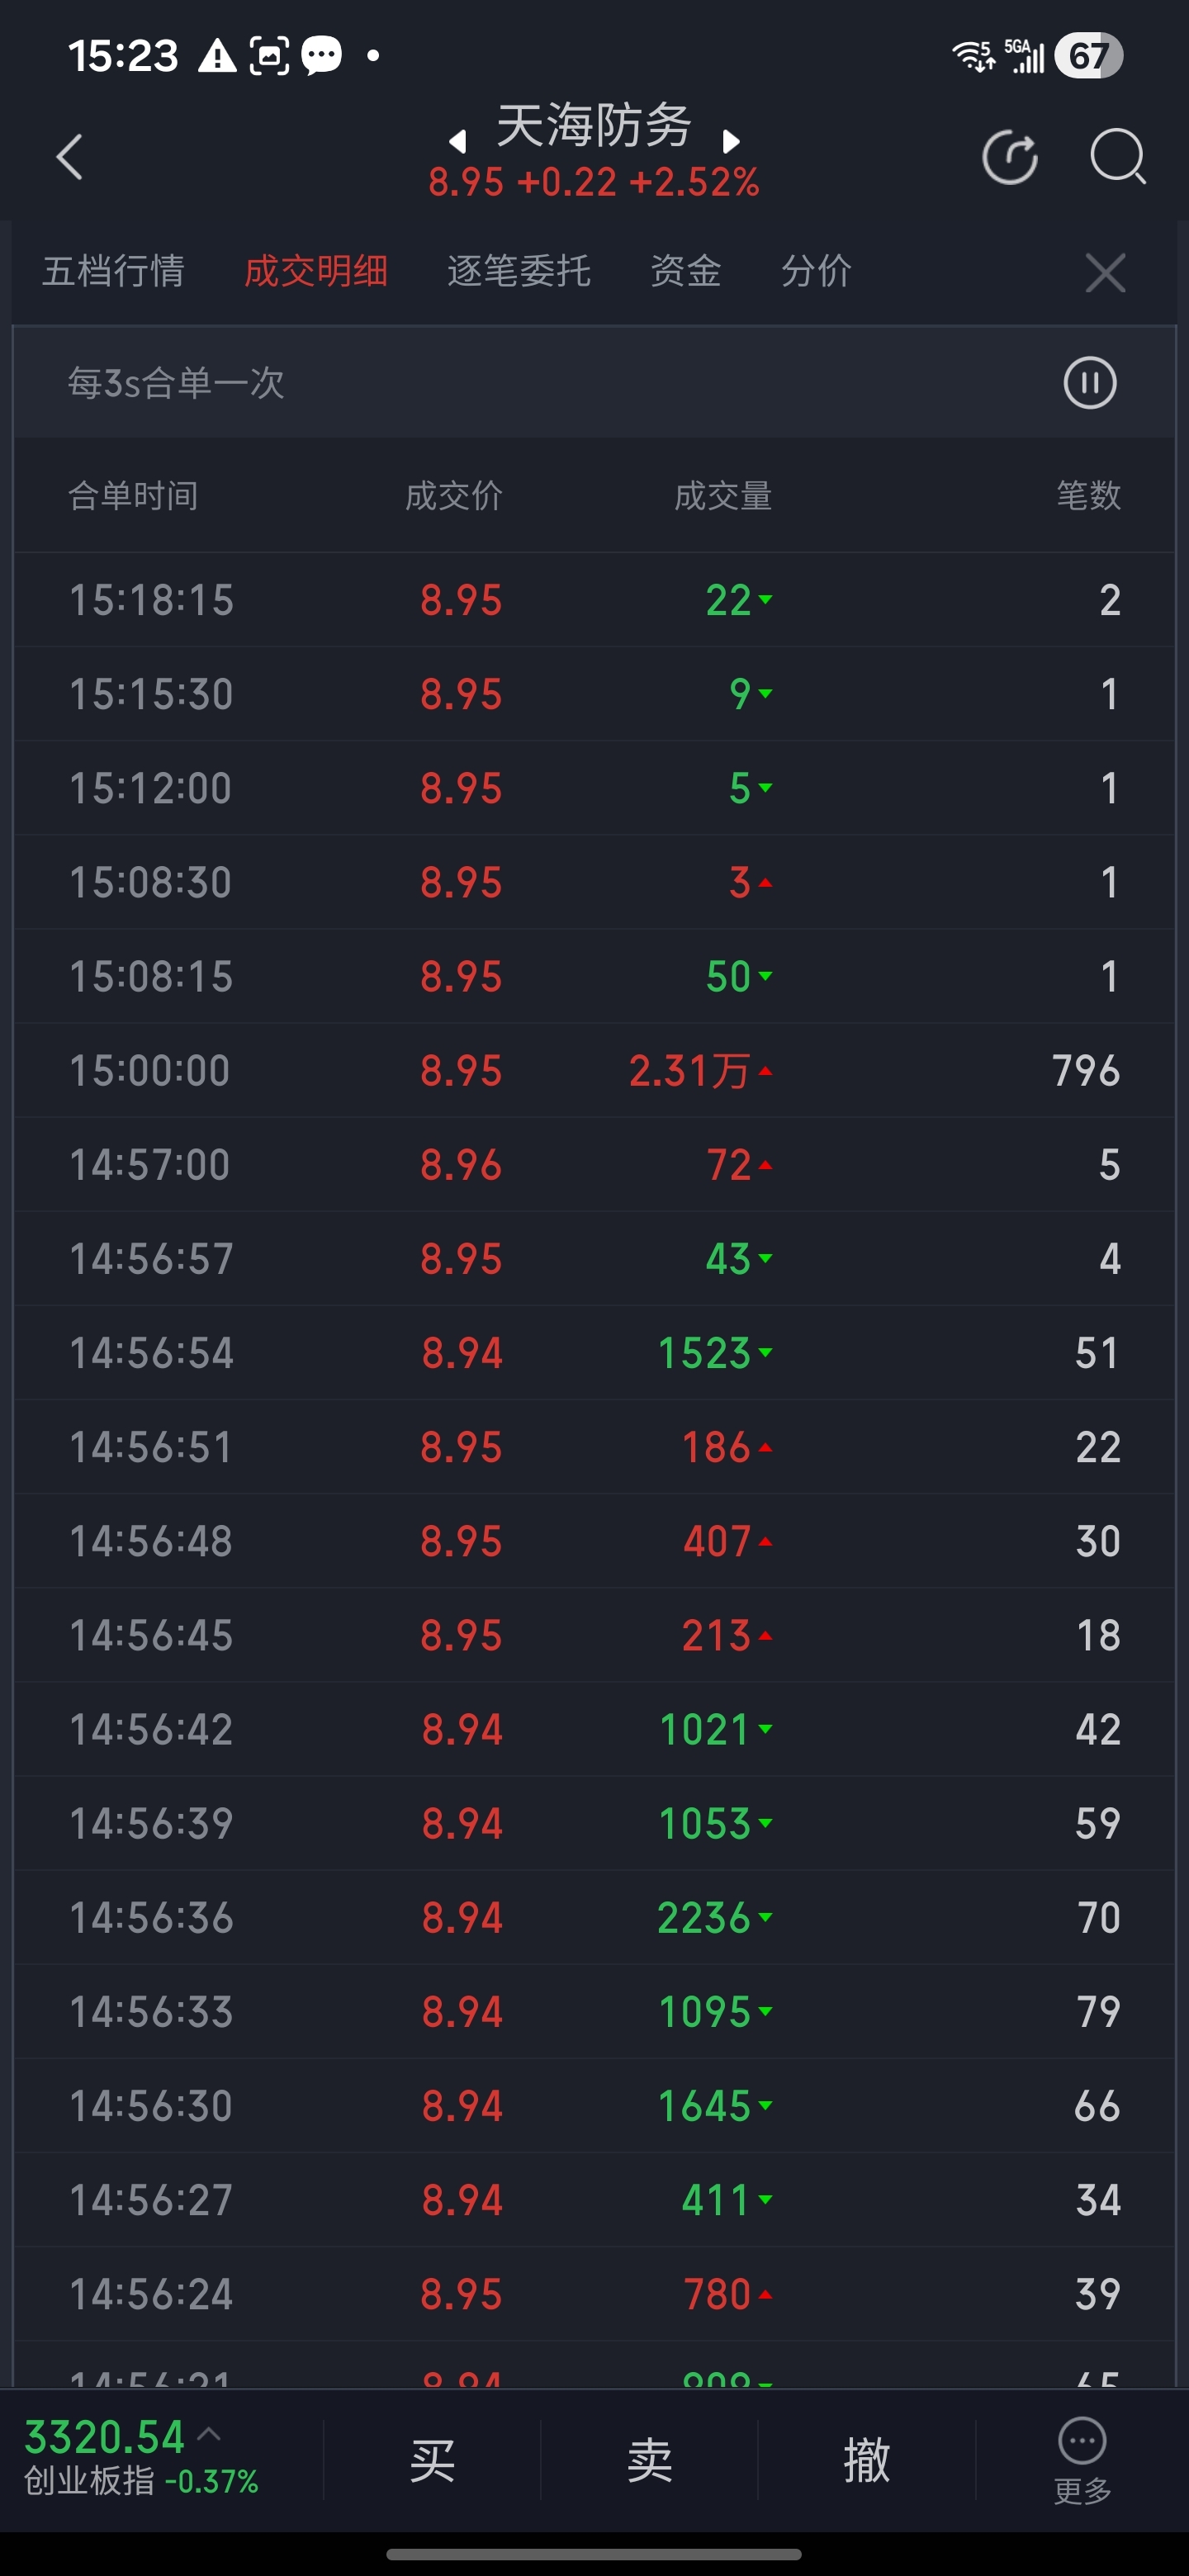Select the 14:56:39 trade row
The width and height of the screenshot is (1189, 2576).
(594, 1823)
